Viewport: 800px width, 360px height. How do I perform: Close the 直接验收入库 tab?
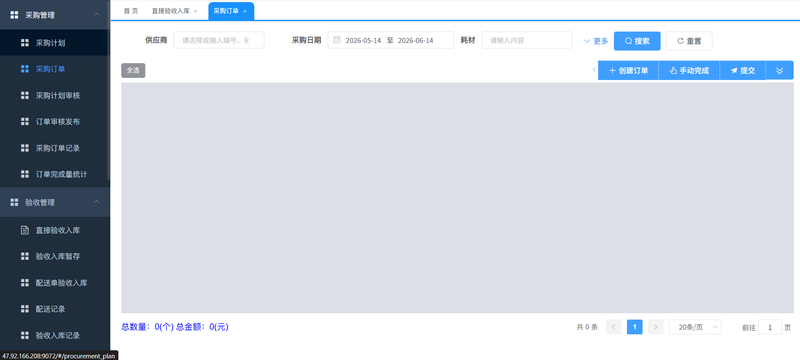tap(195, 11)
